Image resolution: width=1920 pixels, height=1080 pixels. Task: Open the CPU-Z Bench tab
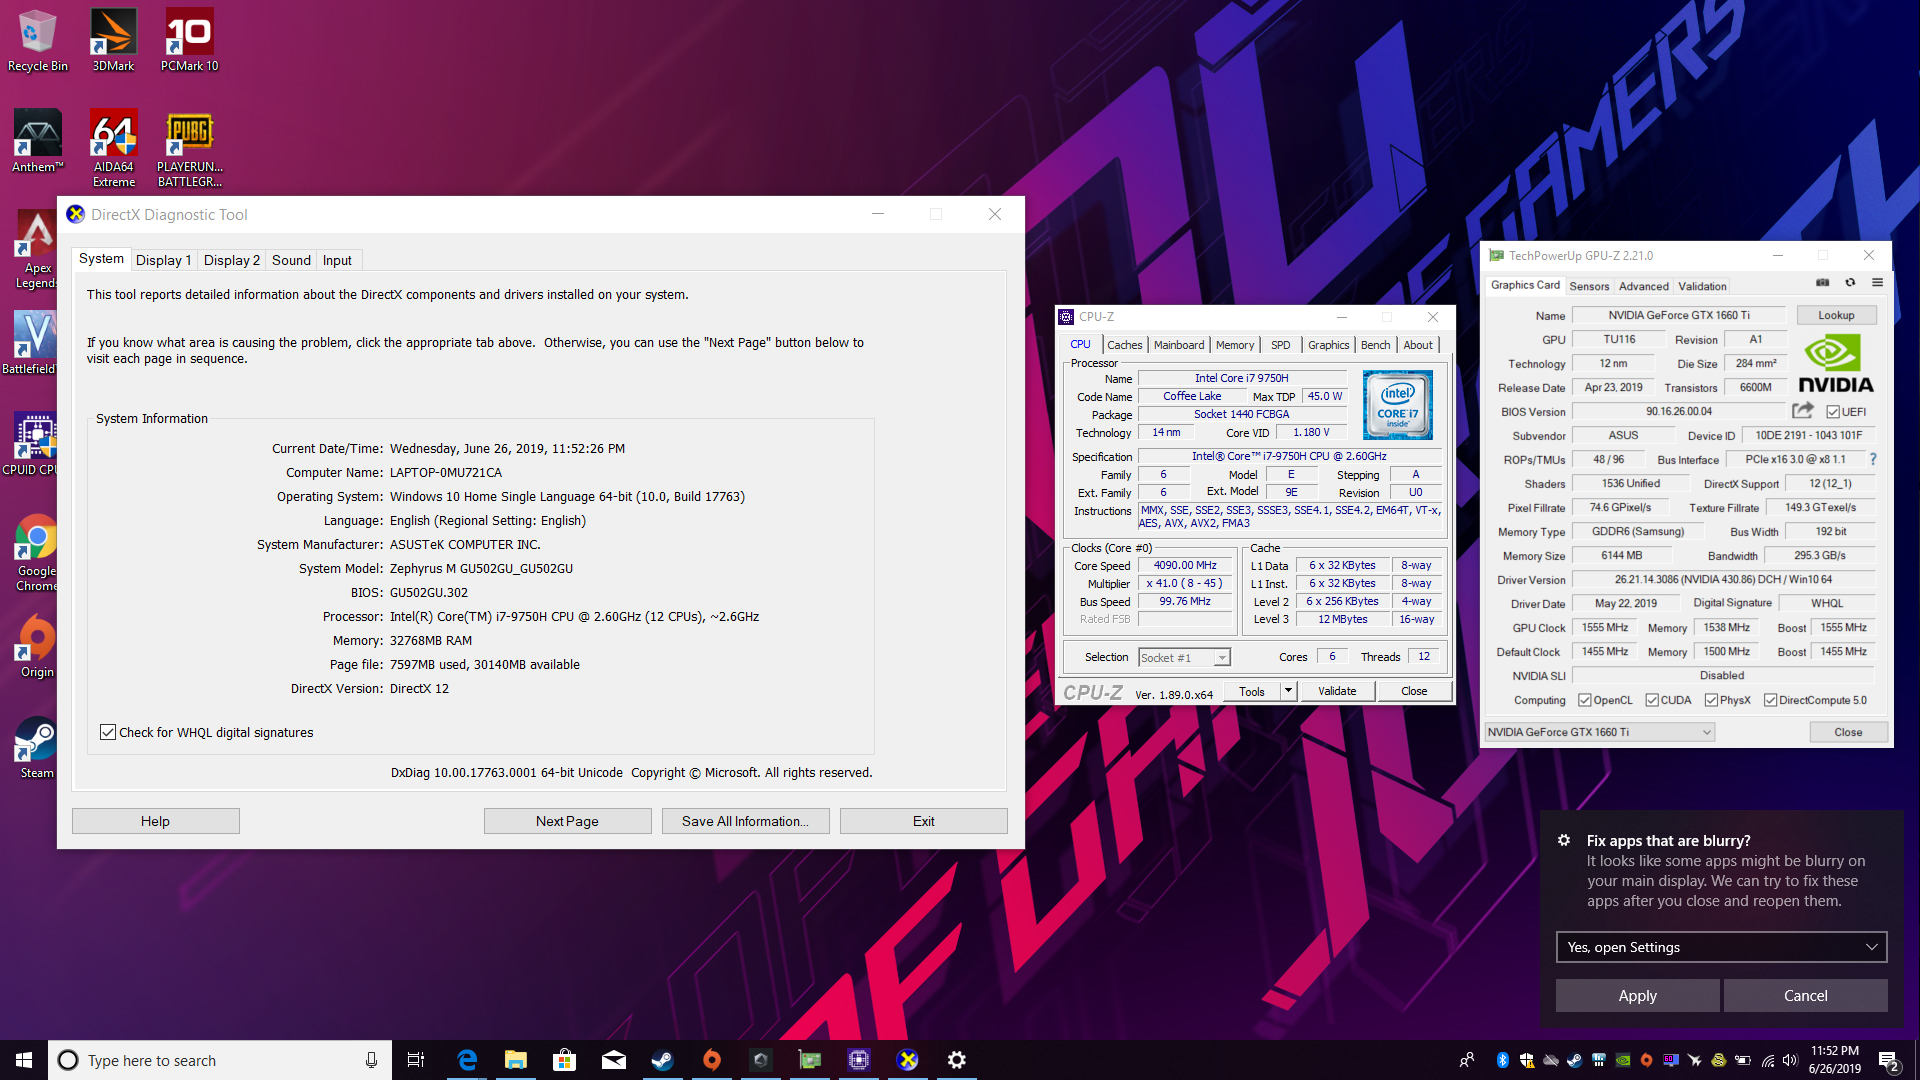[1375, 345]
